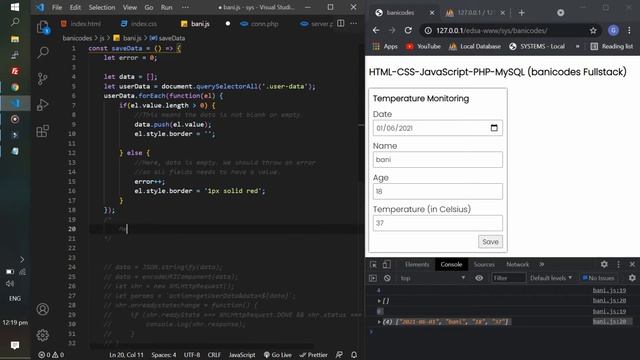Open the Run and Debug view
Viewport: 640px width, 360px height.
tap(42, 105)
